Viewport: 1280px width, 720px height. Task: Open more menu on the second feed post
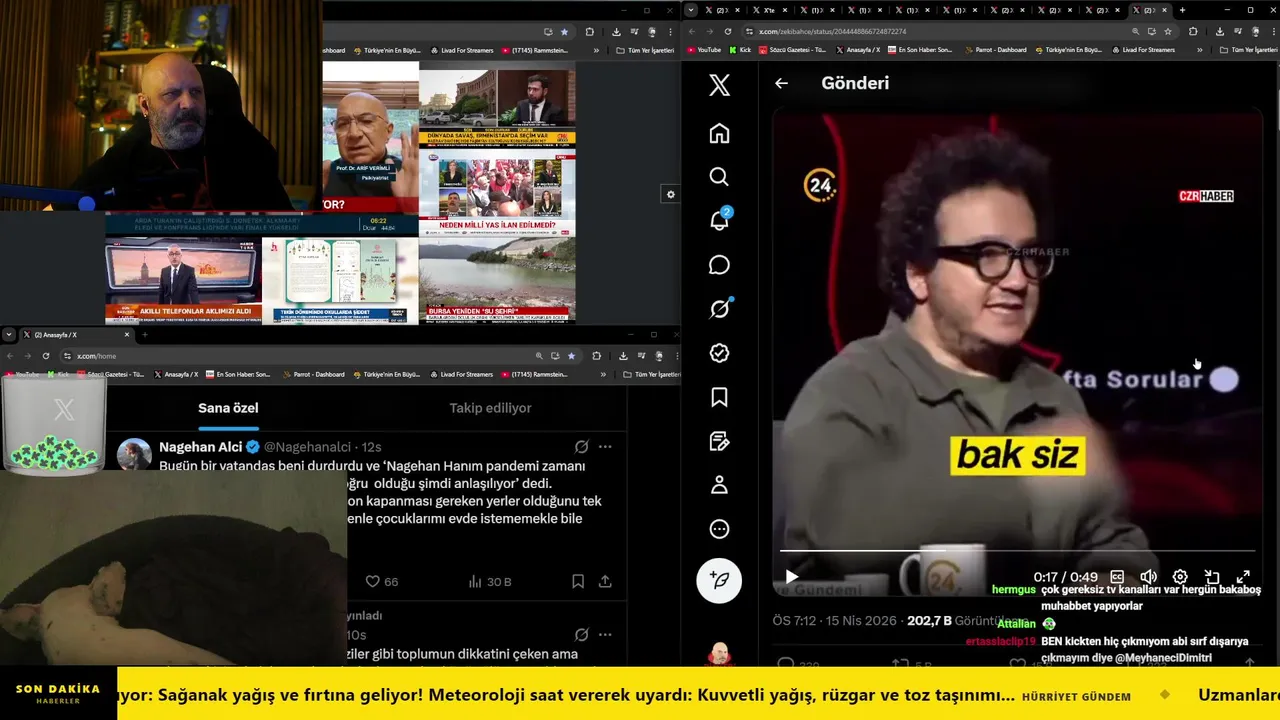pos(605,635)
